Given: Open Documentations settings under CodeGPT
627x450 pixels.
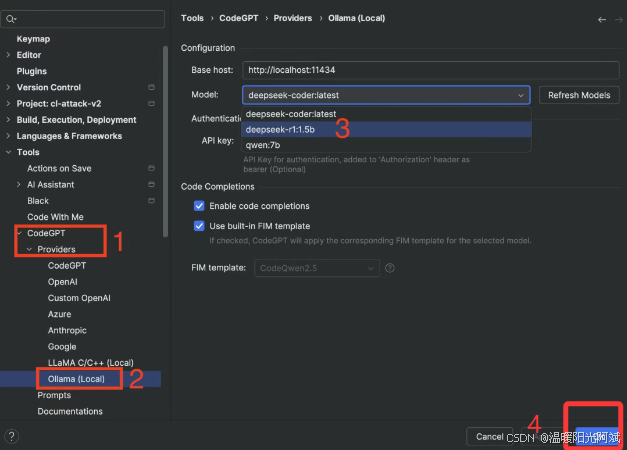Looking at the screenshot, I should tap(70, 412).
